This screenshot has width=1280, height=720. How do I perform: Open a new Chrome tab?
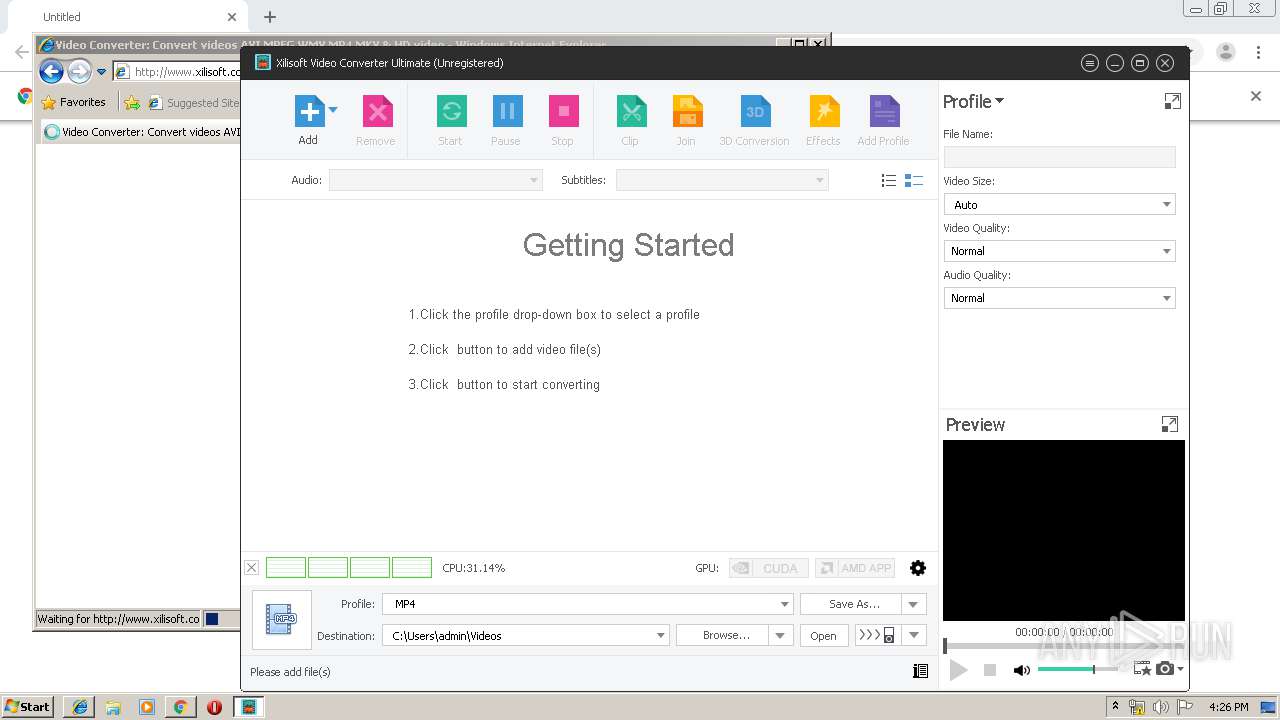tap(270, 17)
